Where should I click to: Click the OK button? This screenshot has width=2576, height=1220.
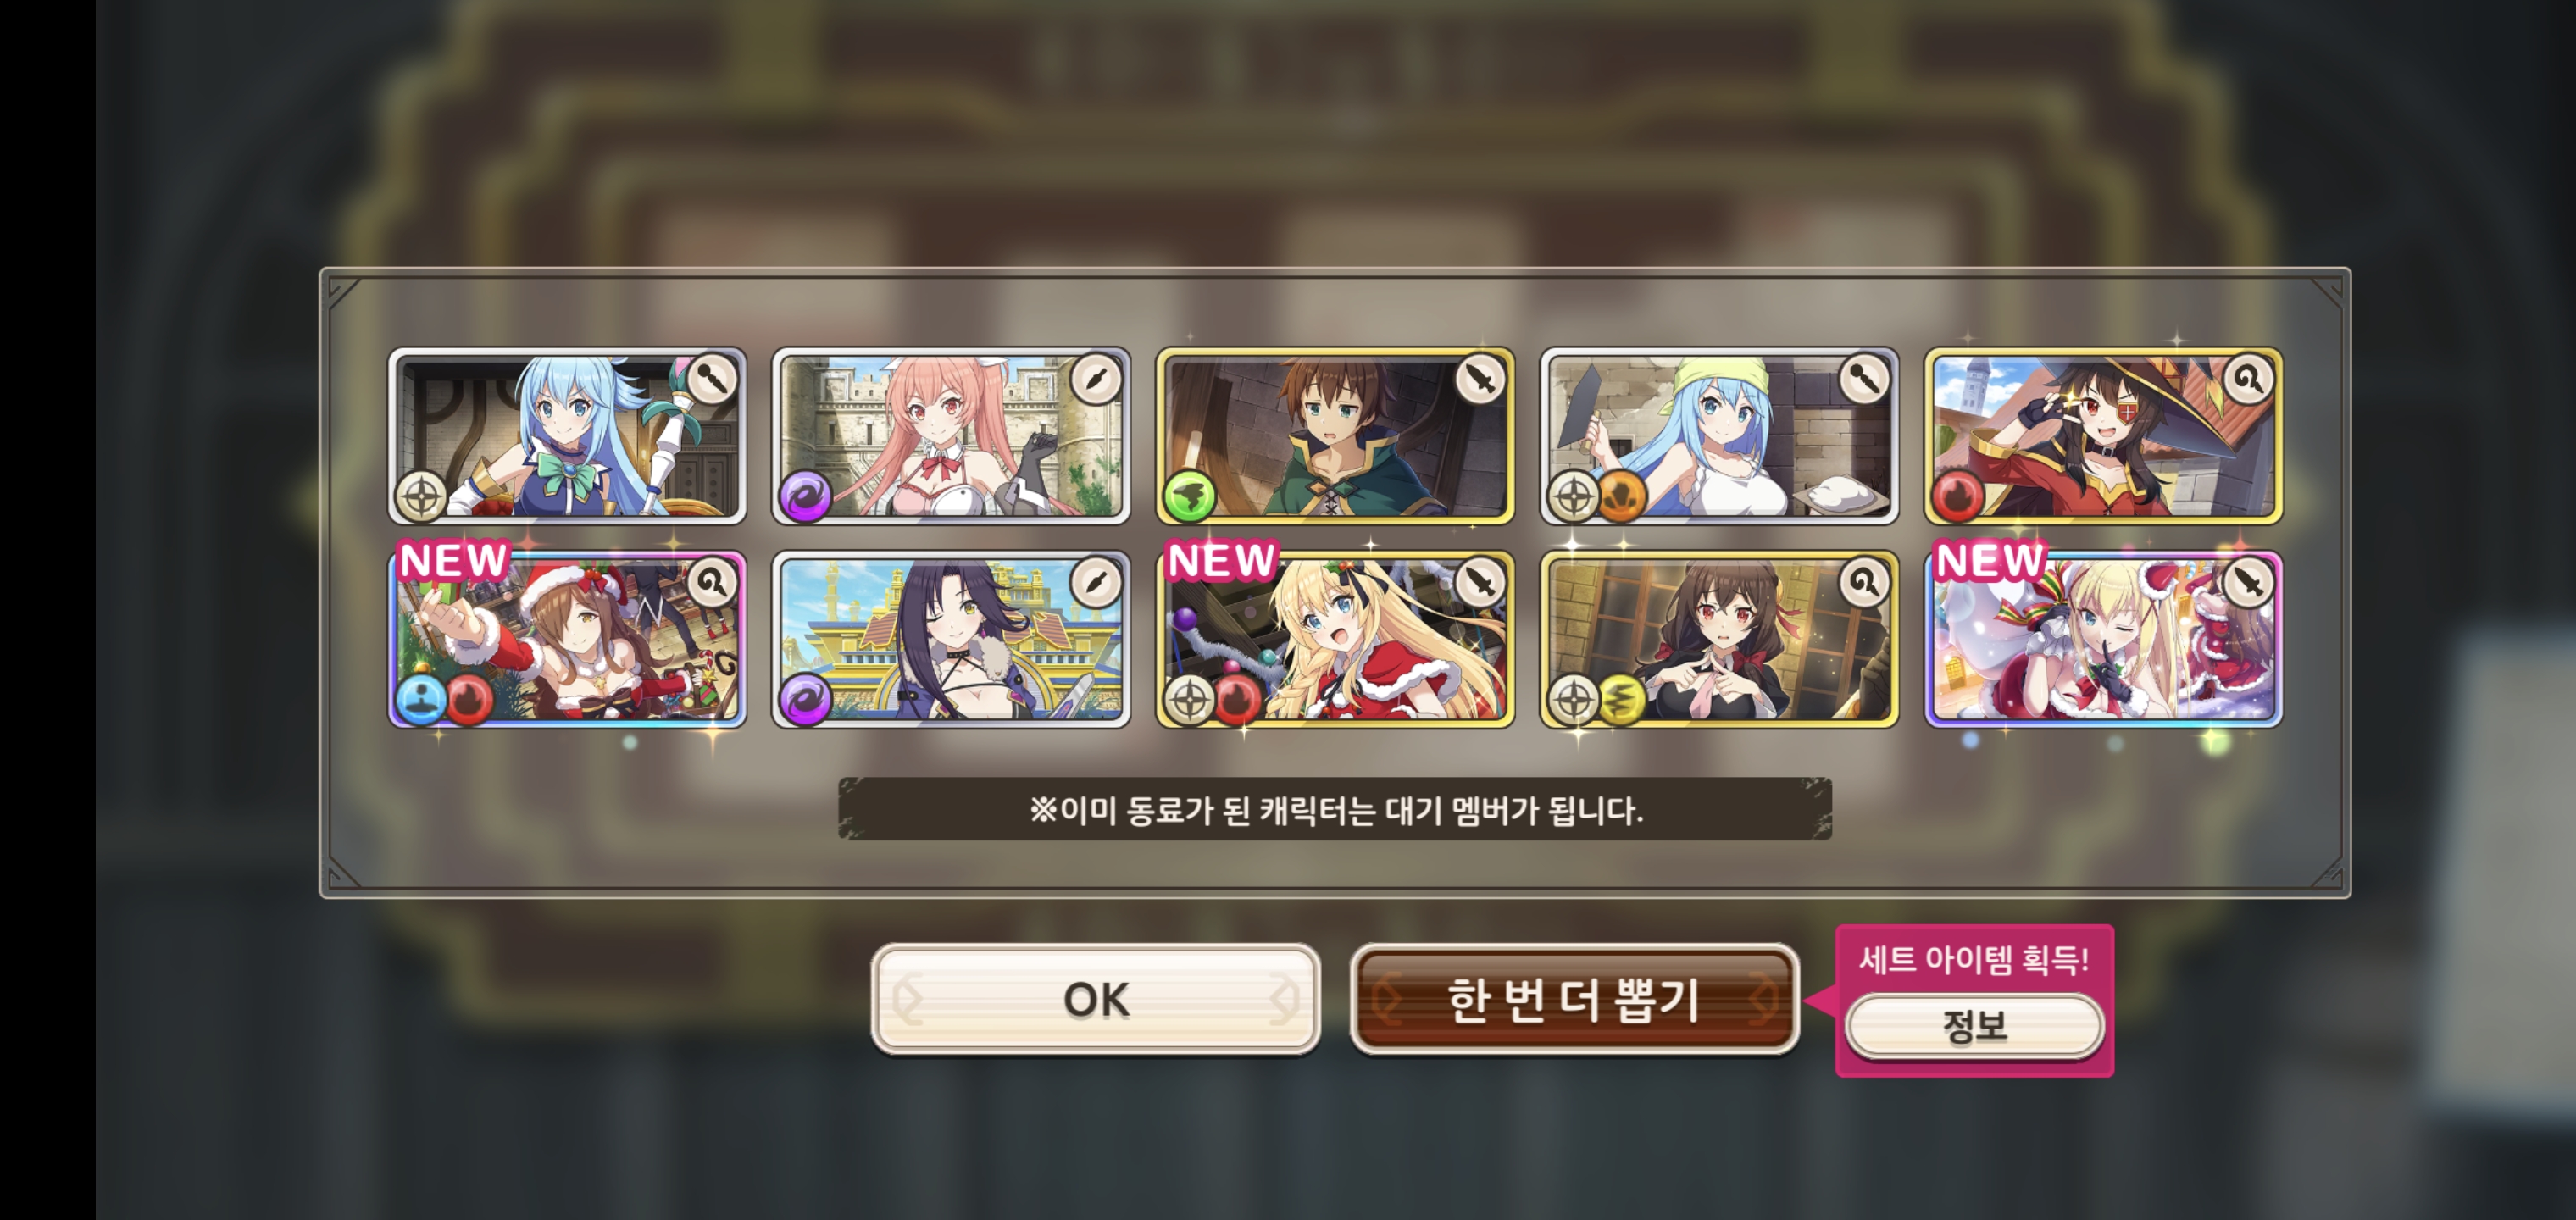[x=1095, y=999]
